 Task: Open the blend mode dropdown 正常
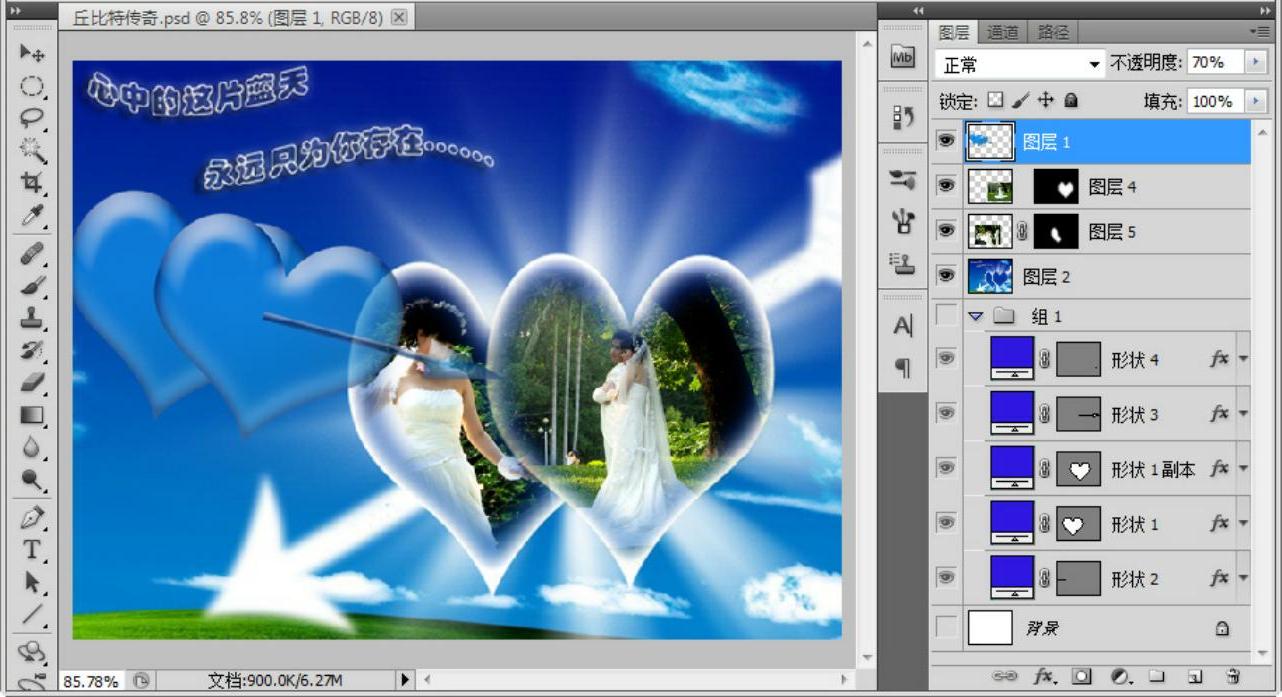1020,64
